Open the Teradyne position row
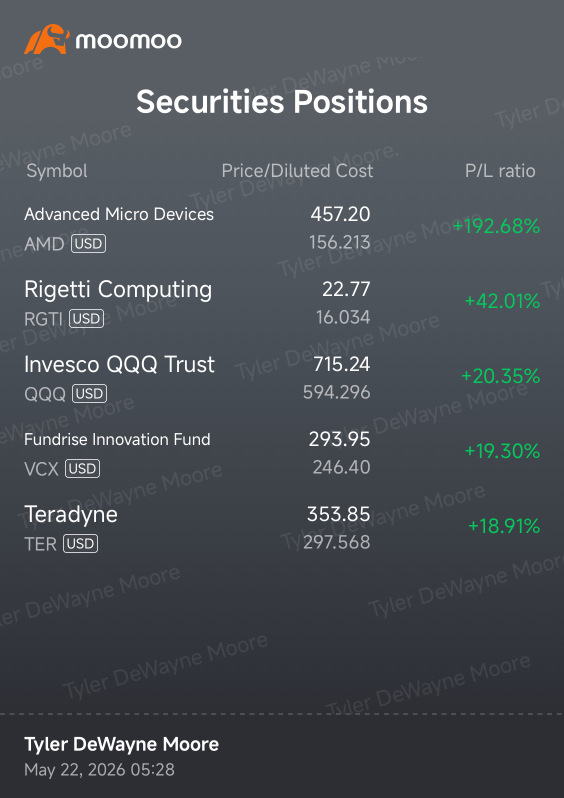Image resolution: width=564 pixels, height=798 pixels. tap(282, 528)
